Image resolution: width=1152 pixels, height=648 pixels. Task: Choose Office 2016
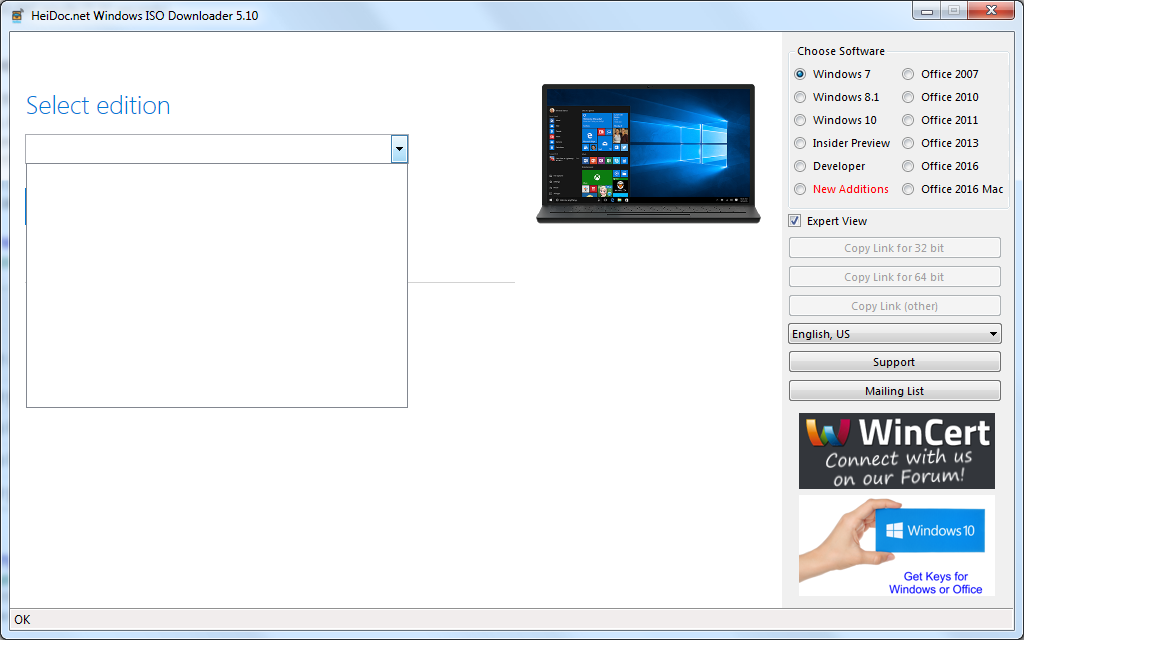pyautogui.click(x=908, y=166)
